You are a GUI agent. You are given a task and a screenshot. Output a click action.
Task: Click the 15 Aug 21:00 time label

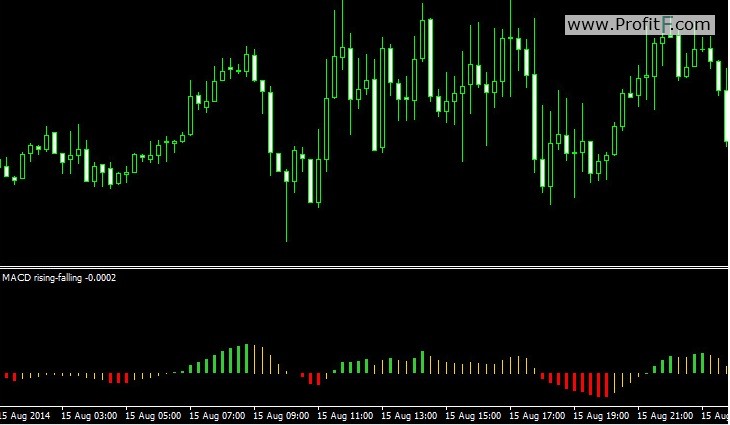click(665, 415)
